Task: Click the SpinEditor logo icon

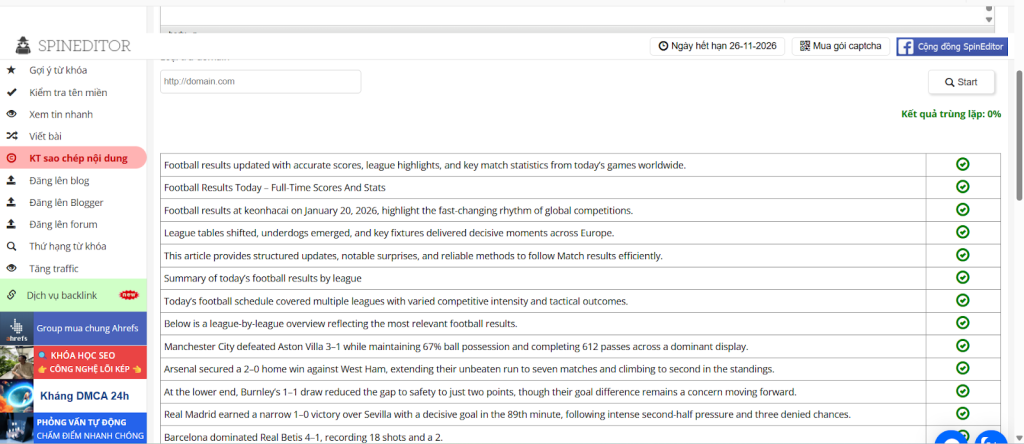Action: [x=22, y=46]
